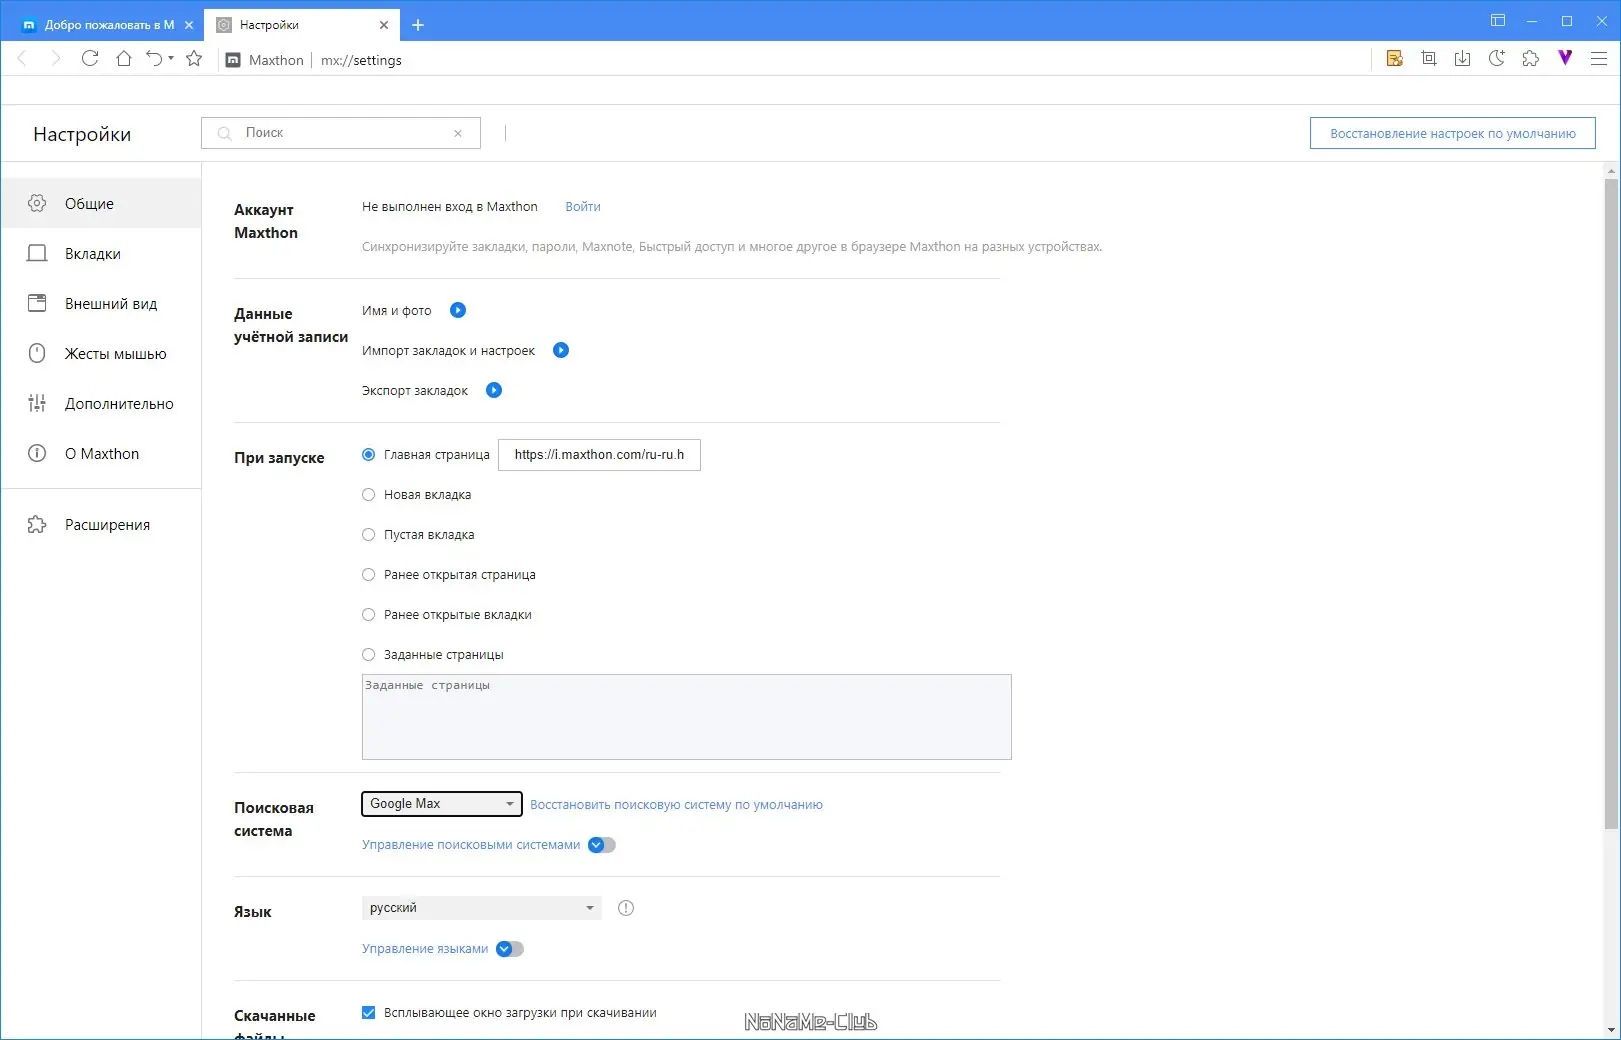Open the home page via house icon
The height and width of the screenshot is (1040, 1621).
tap(124, 59)
